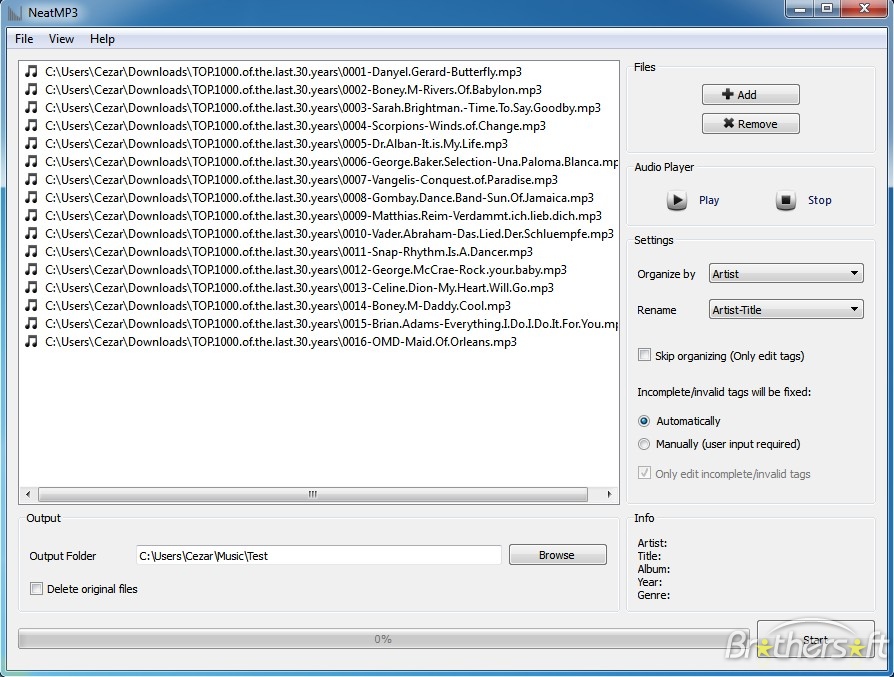Viewport: 894px width, 677px height.
Task: Close the NeatMP3 window
Action: 864,9
